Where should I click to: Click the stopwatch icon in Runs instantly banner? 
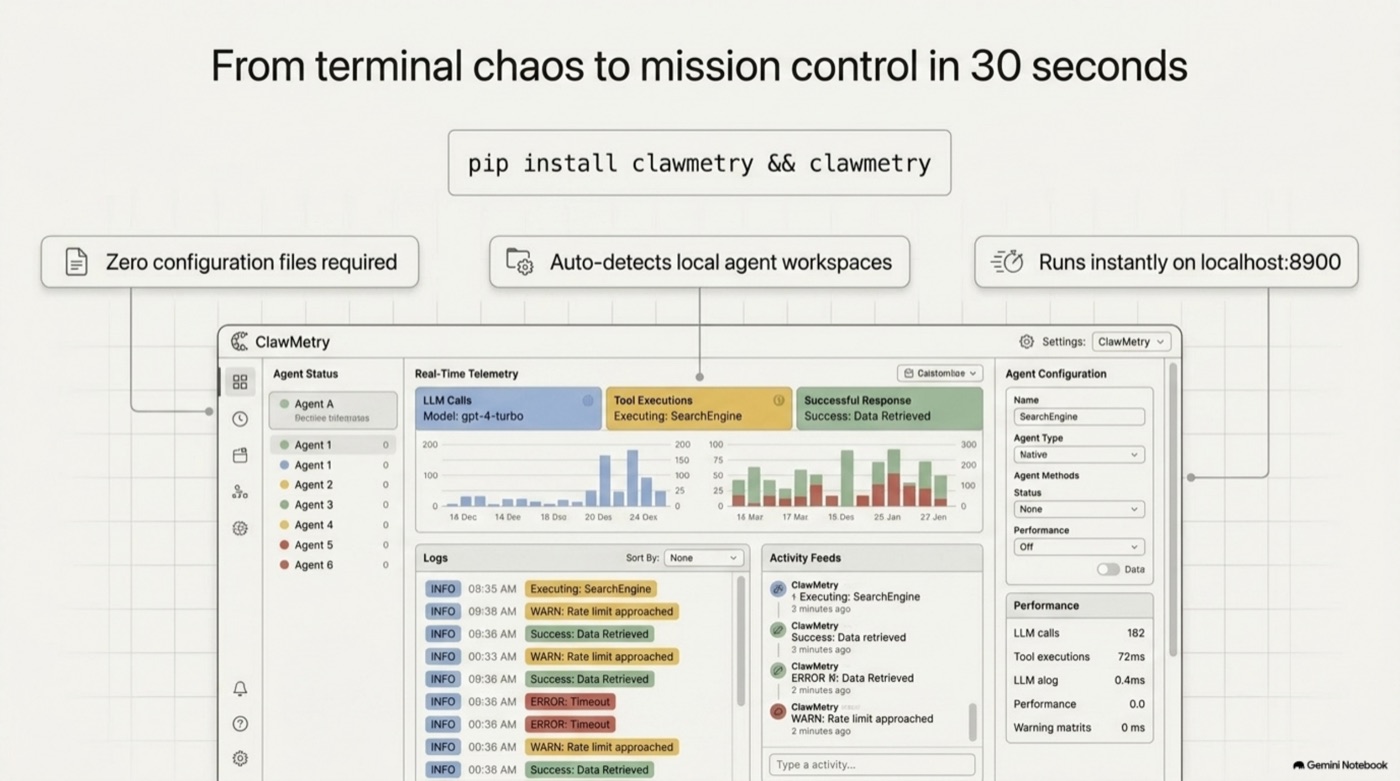(x=1007, y=262)
